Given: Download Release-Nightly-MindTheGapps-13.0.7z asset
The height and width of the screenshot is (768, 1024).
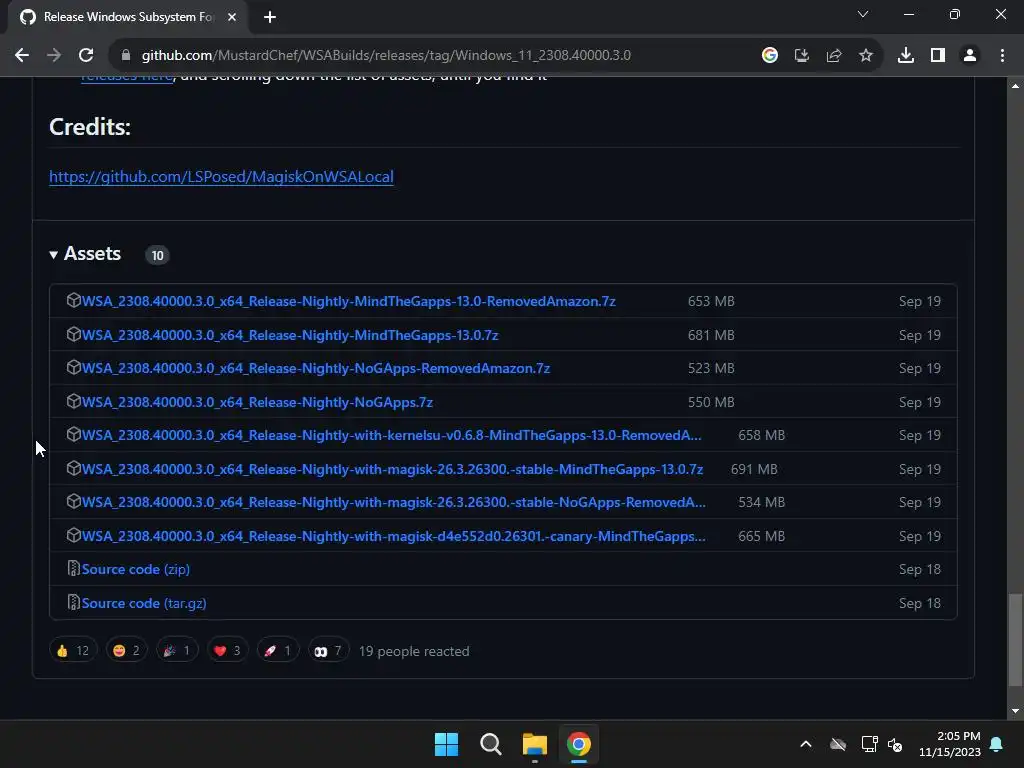Looking at the screenshot, I should tap(290, 335).
